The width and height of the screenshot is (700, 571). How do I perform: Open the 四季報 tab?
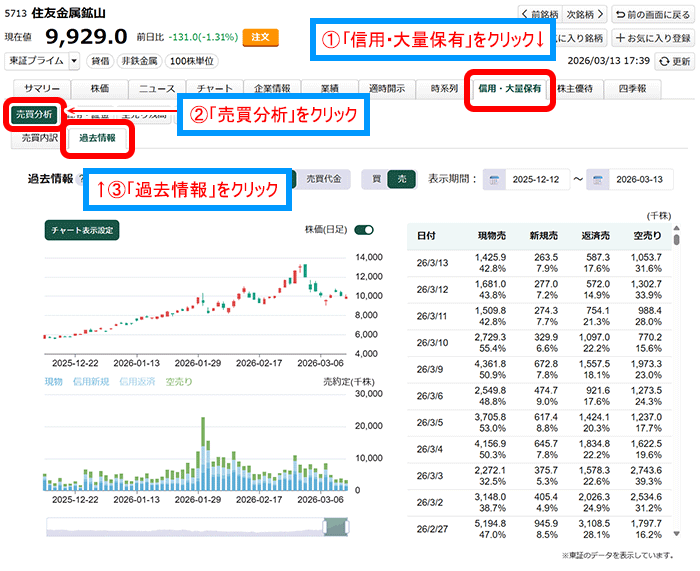(x=633, y=89)
